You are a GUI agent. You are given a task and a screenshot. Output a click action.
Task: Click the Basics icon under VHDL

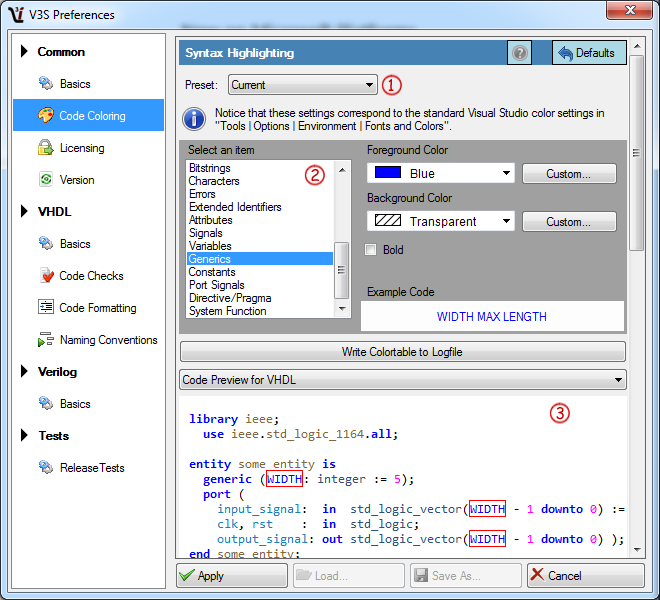pos(46,243)
